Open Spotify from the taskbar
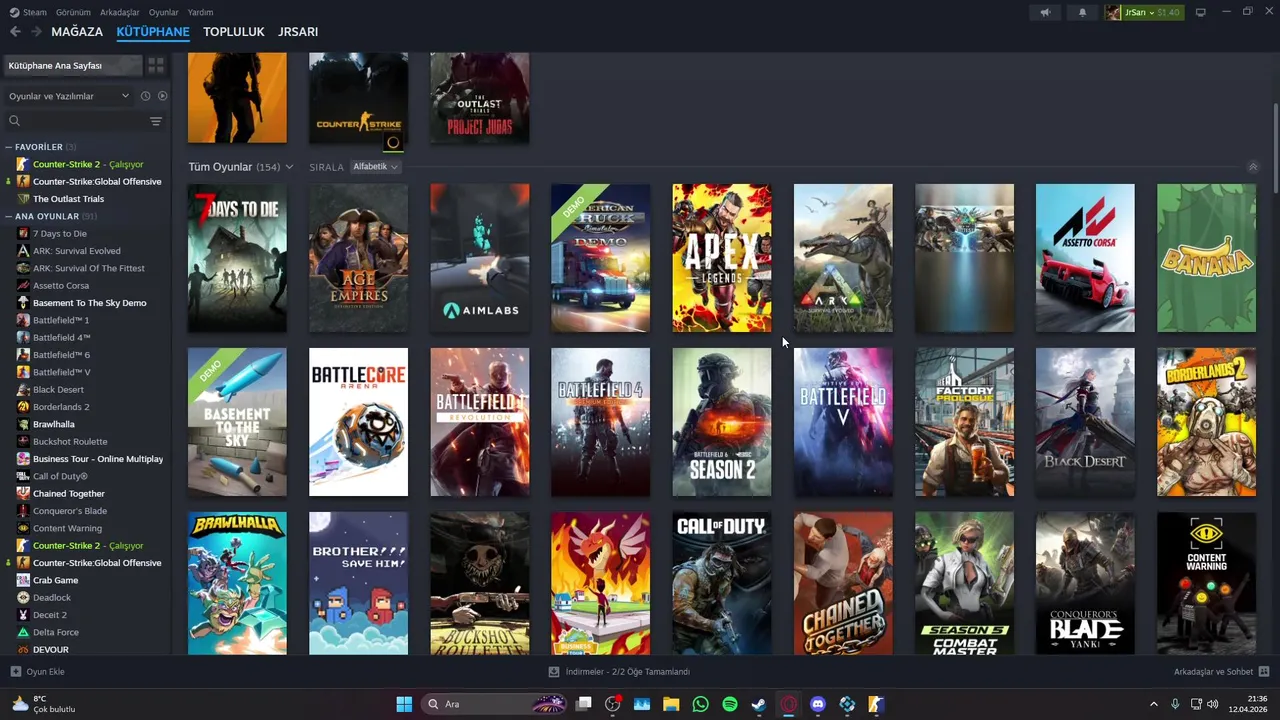Image resolution: width=1280 pixels, height=720 pixels. coord(729,704)
